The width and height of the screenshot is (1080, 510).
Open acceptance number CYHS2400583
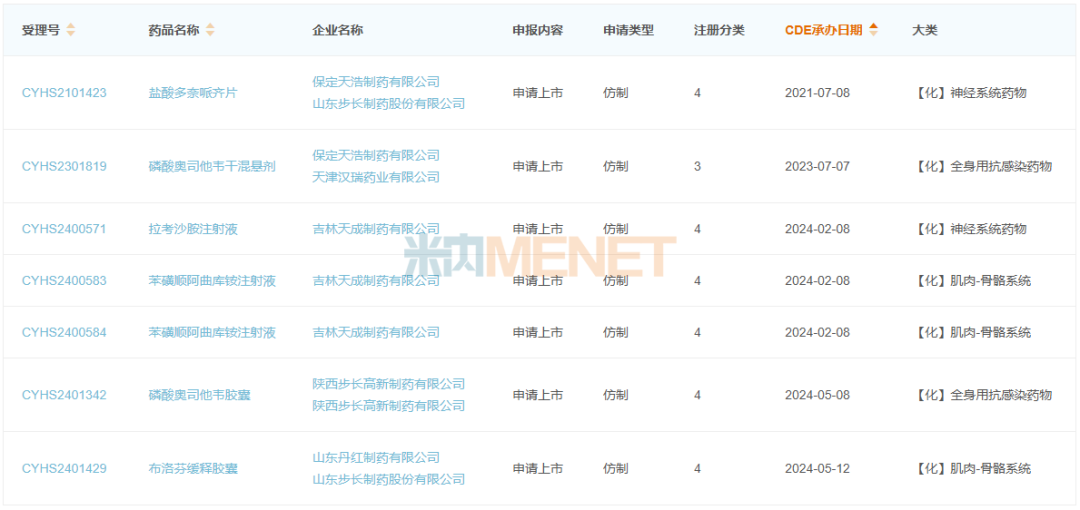coord(64,280)
